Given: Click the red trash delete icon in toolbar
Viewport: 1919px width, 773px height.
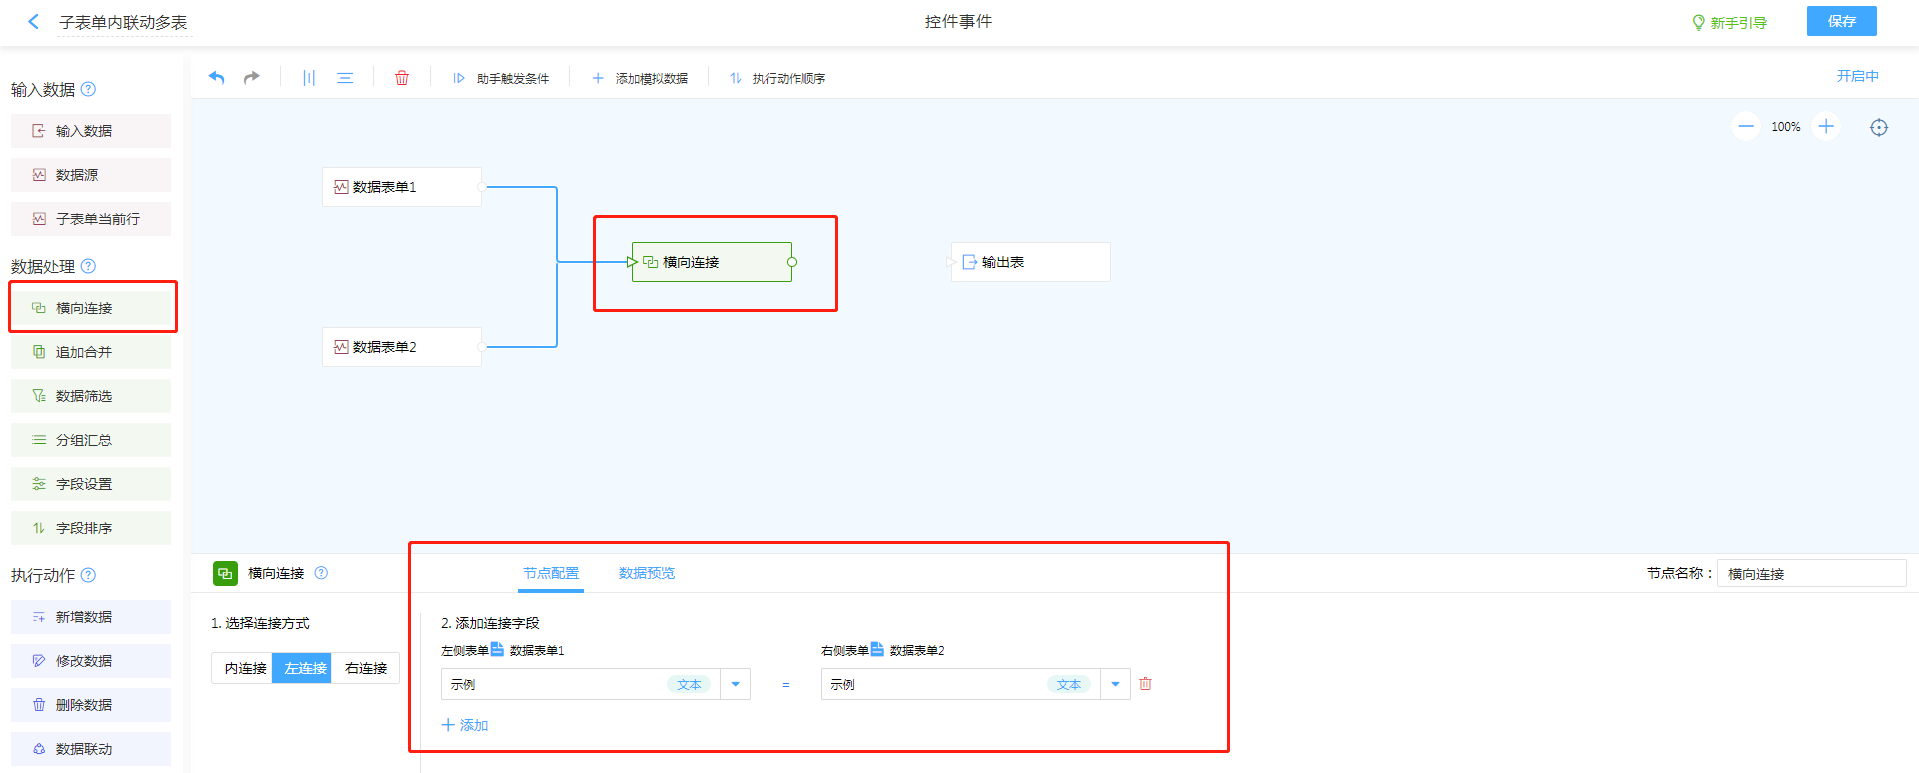Looking at the screenshot, I should [402, 78].
